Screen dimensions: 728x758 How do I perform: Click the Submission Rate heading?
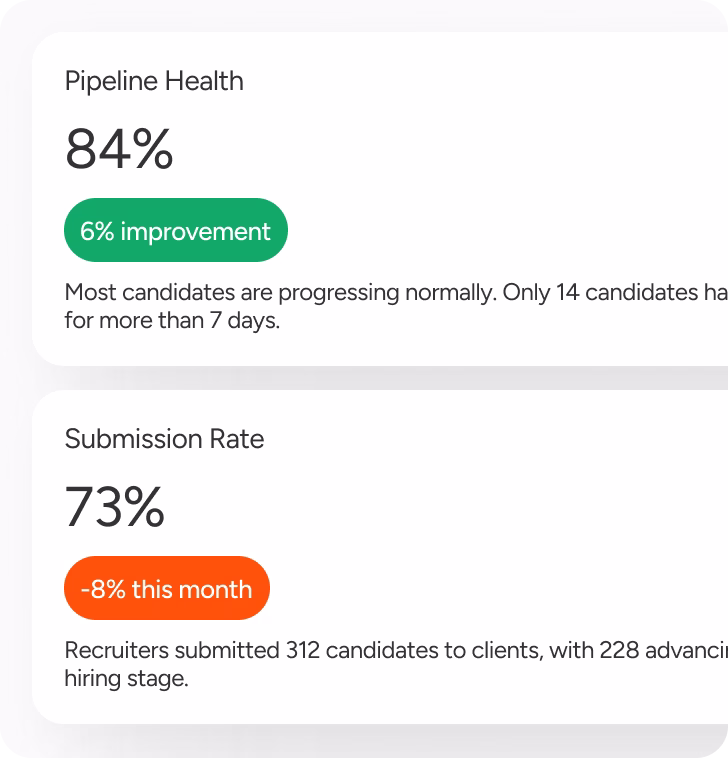click(x=164, y=439)
